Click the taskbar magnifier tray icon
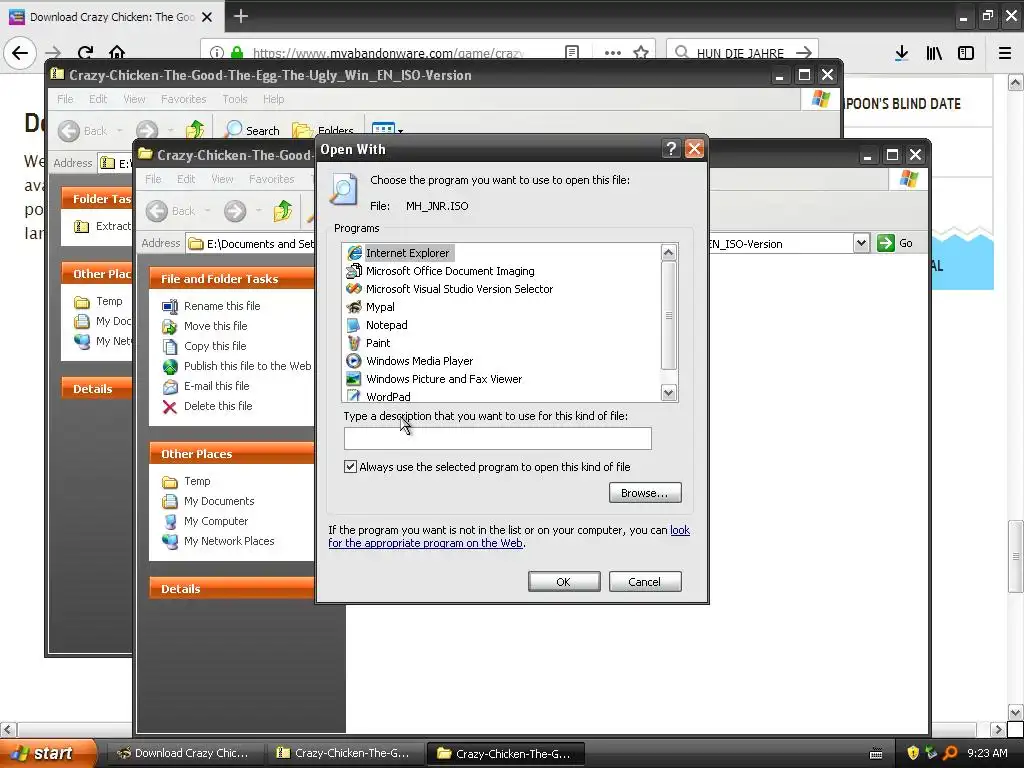 950,754
